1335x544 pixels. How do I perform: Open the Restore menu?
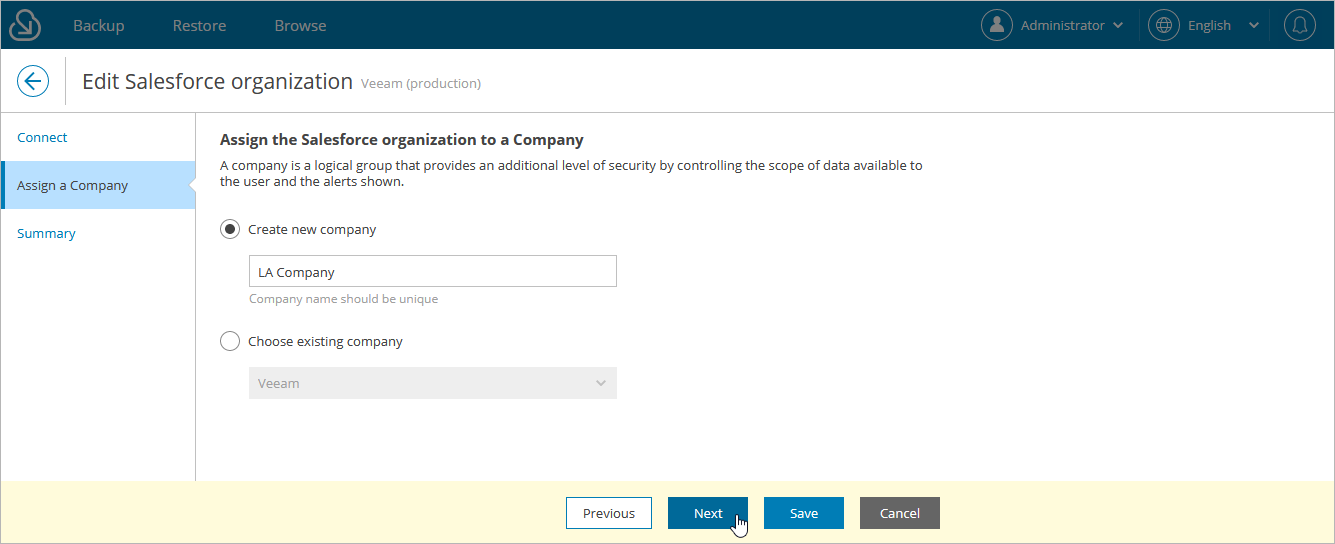click(199, 25)
